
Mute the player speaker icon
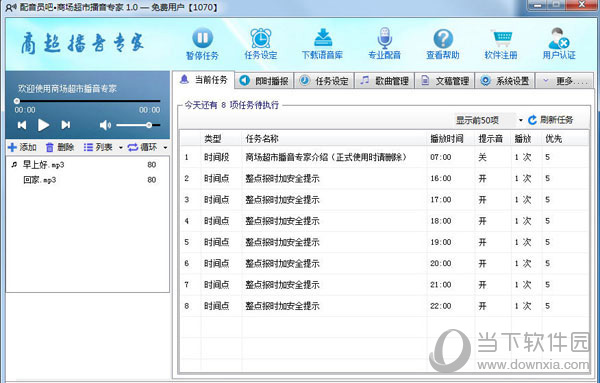coord(105,125)
